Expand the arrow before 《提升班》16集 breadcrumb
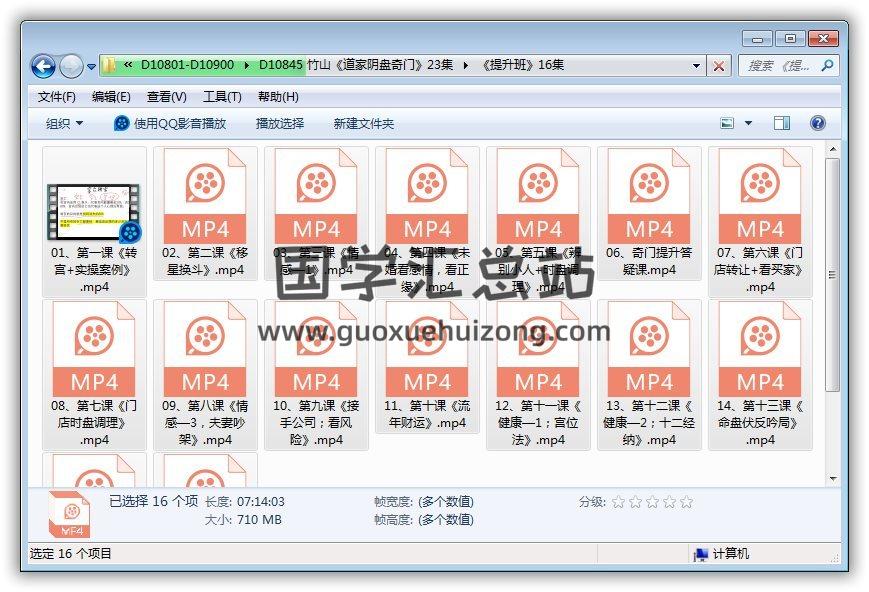This screenshot has width=869, height=592. 466,65
